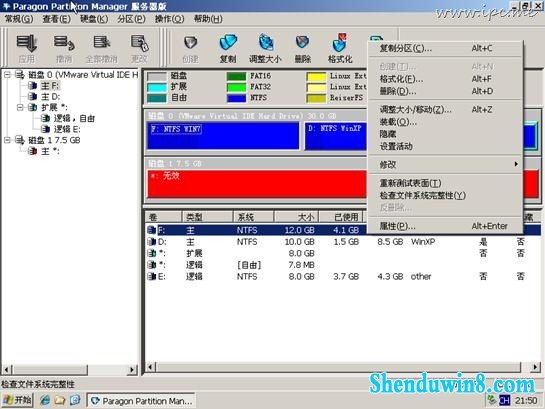The height and width of the screenshot is (409, 545).
Task: Open the 查看(E) menu
Action: [x=56, y=19]
